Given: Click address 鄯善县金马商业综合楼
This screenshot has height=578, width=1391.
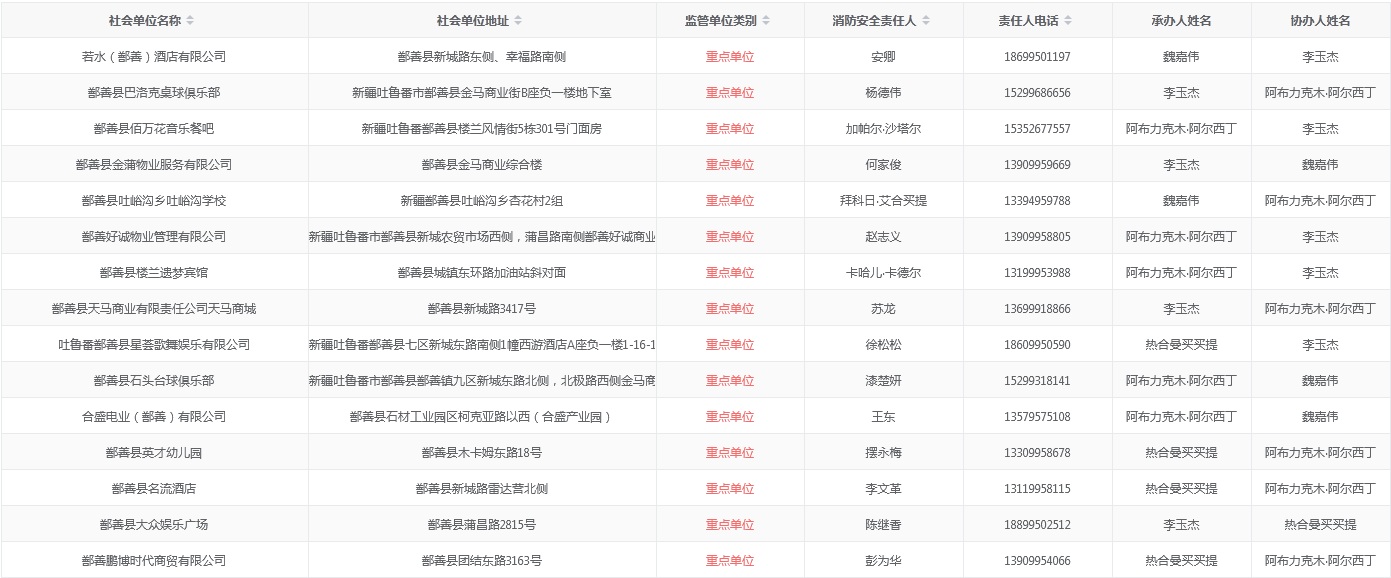Looking at the screenshot, I should (482, 165).
